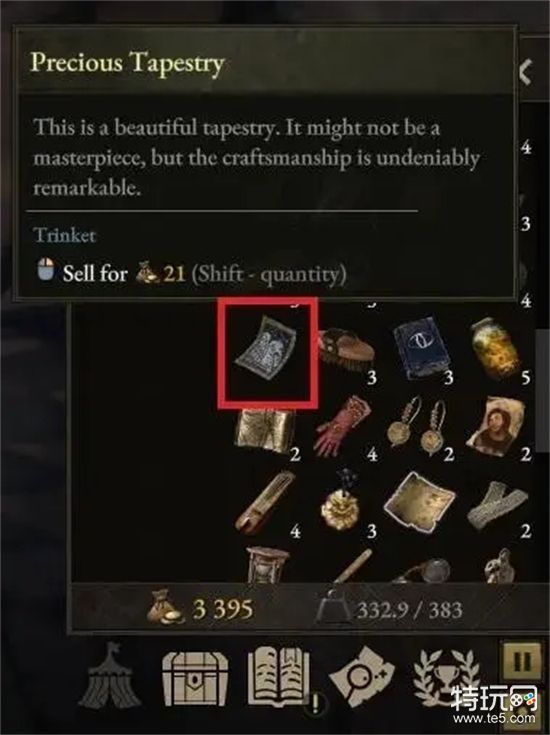Click the golden flower brooch item
Image resolution: width=550 pixels, height=735 pixels.
coord(342,502)
